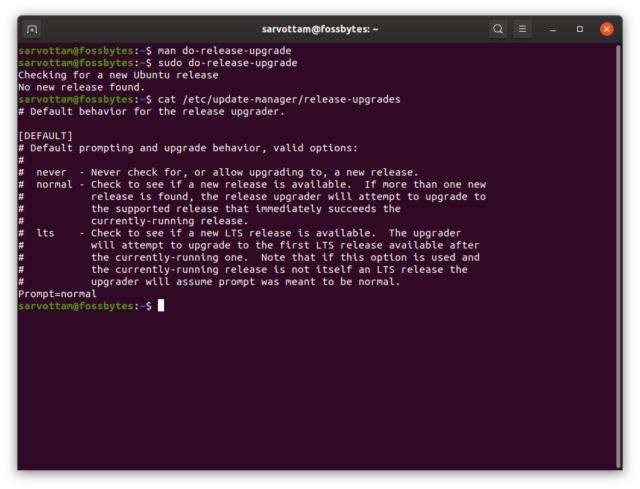Click the 'lts' option label in the output
Screen dimensions: 640x489
point(45,233)
